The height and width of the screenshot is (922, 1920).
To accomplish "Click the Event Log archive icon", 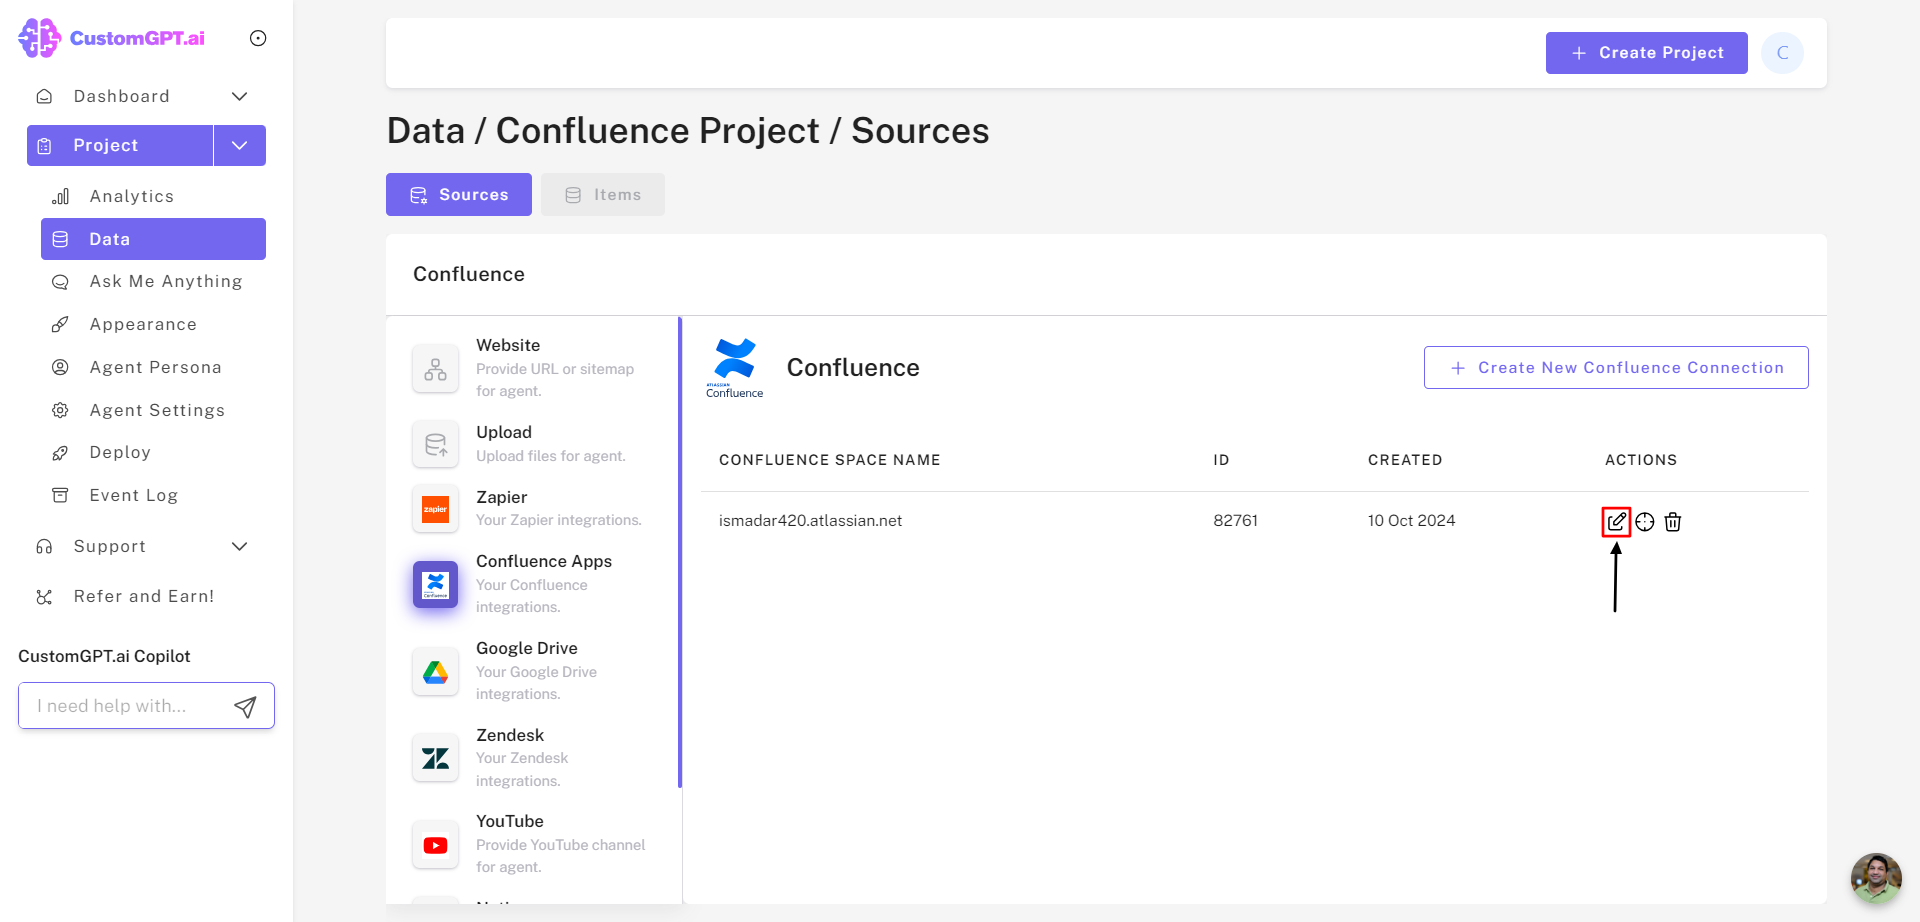I will point(61,495).
